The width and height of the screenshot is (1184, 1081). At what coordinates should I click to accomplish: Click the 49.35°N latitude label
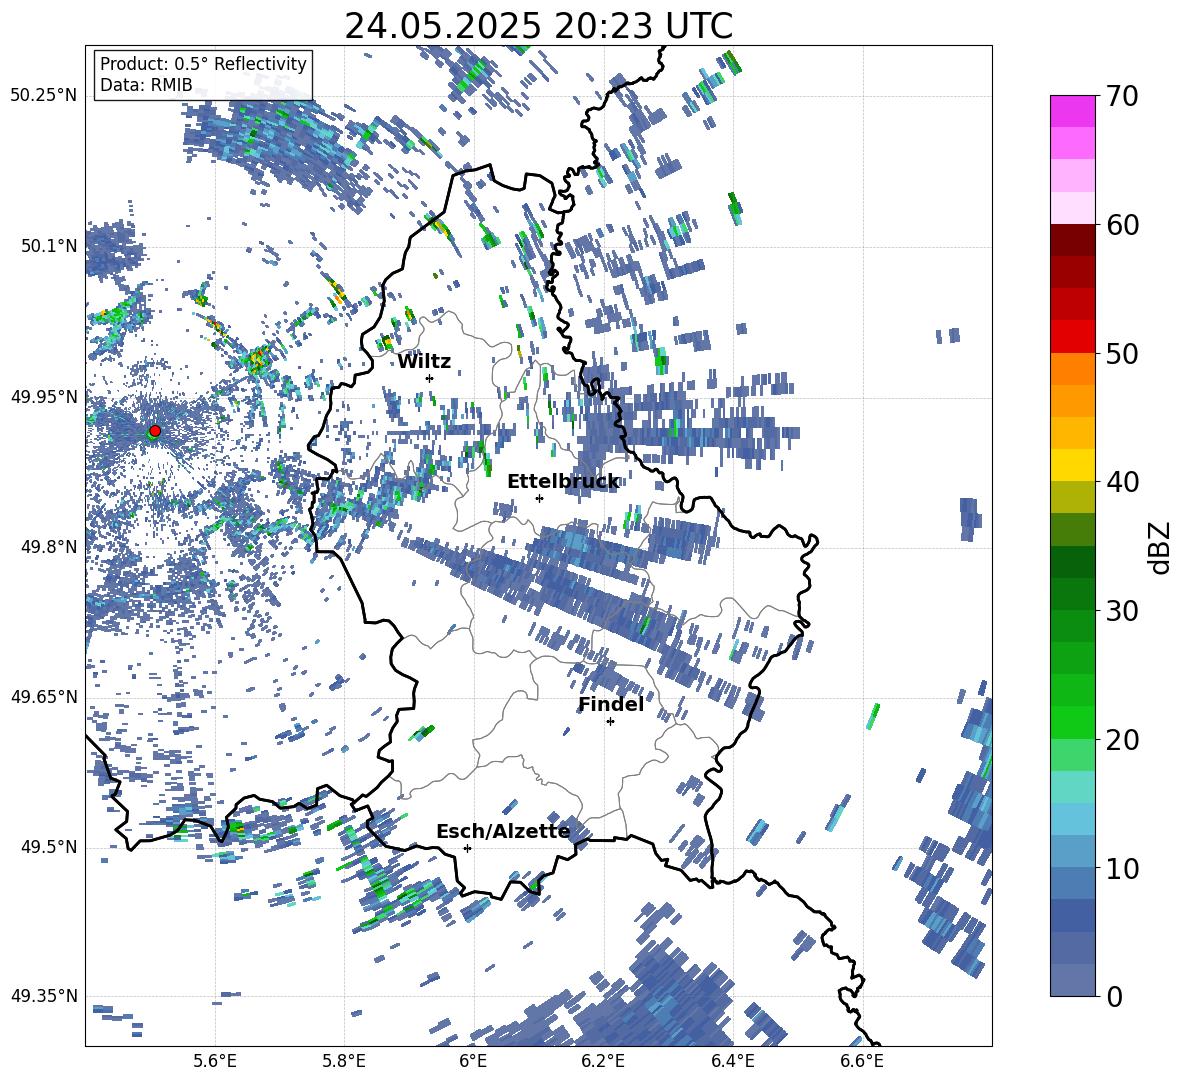click(x=44, y=996)
